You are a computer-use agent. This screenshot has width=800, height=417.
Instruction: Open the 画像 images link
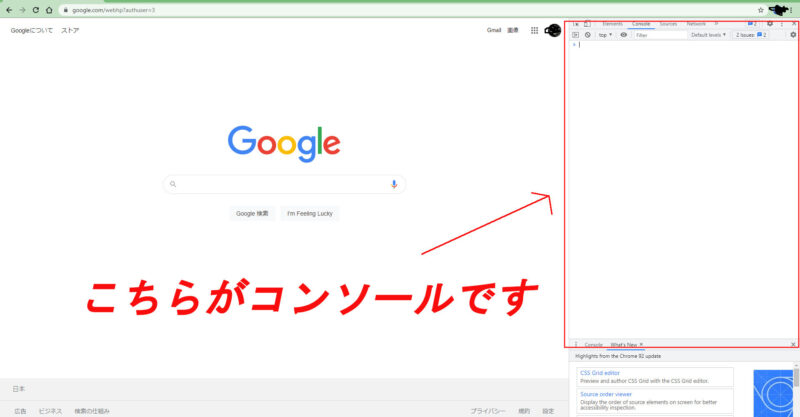click(x=513, y=31)
